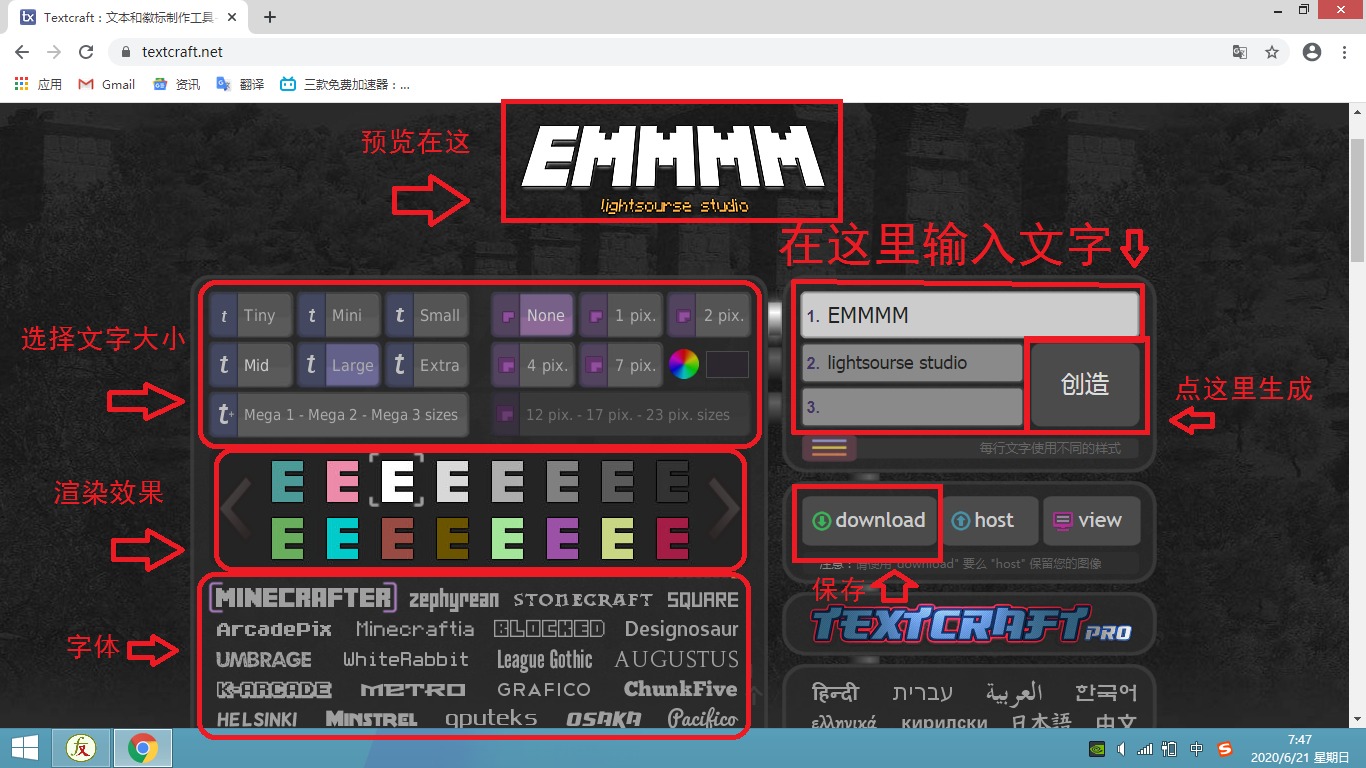This screenshot has width=1366, height=768.
Task: Click the host button
Action: tap(990, 520)
